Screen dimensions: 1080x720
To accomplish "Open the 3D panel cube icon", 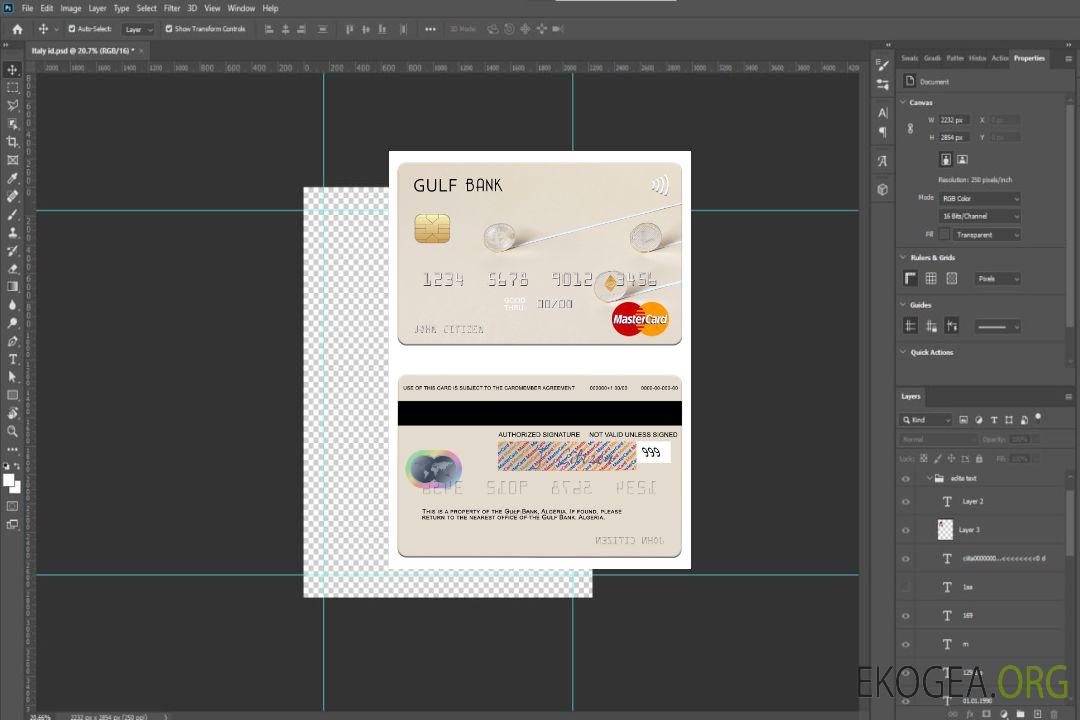I will 882,189.
